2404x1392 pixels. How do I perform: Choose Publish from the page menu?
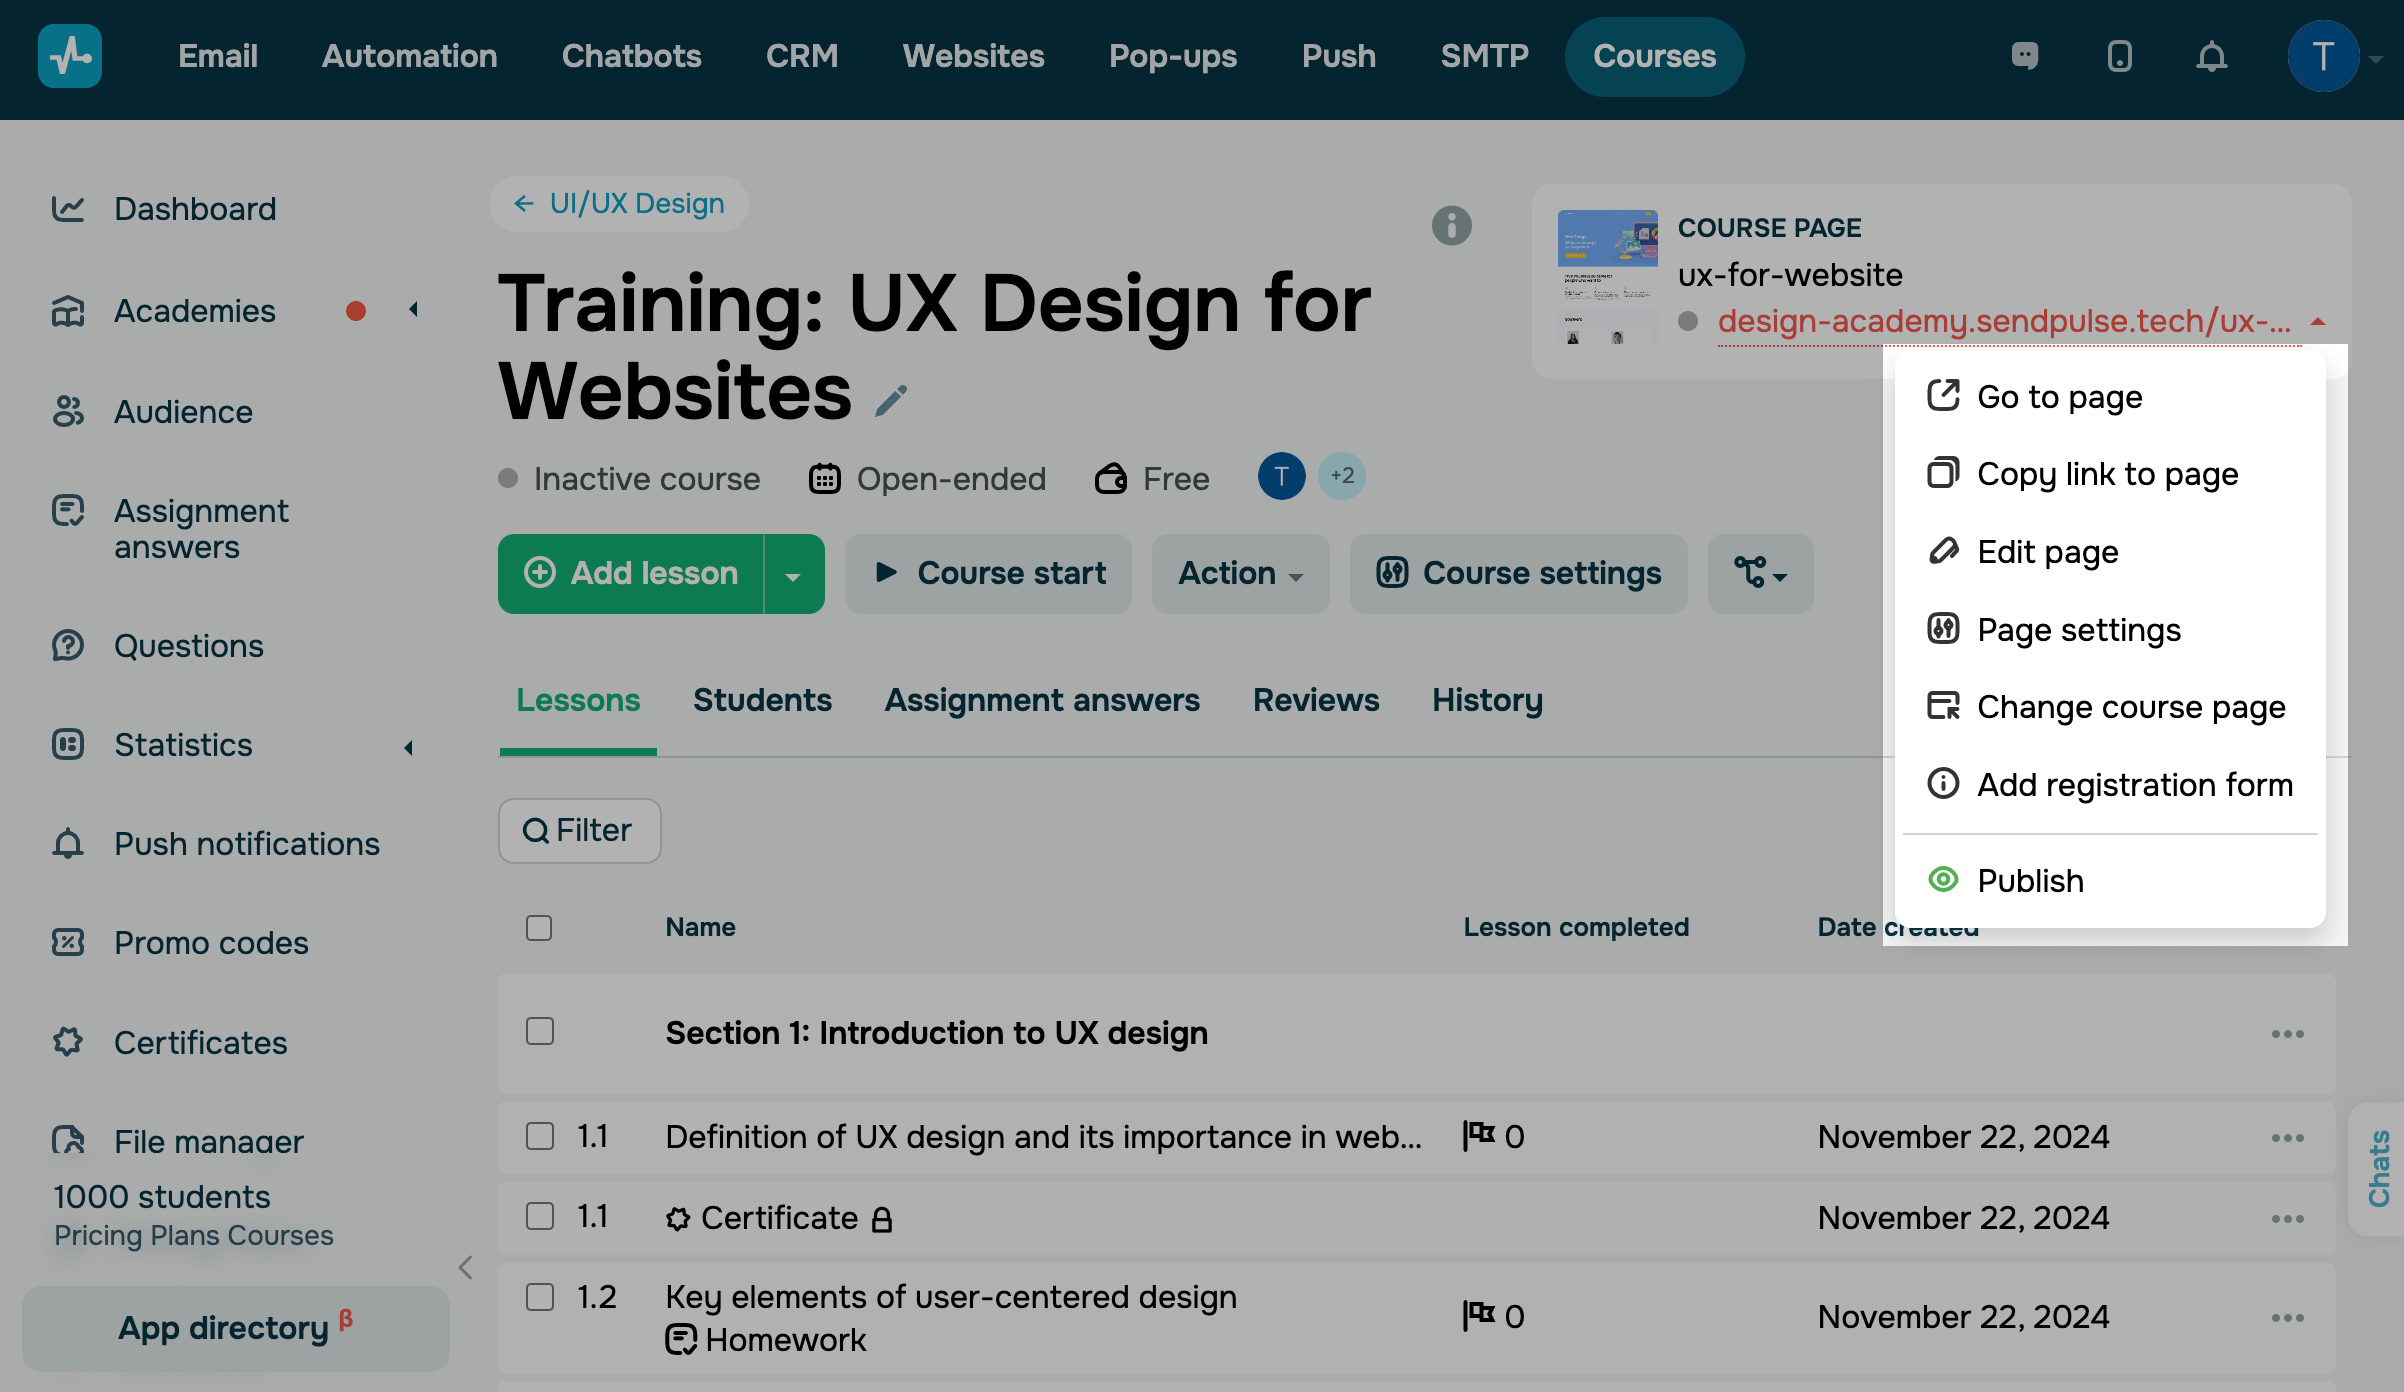pos(2030,880)
